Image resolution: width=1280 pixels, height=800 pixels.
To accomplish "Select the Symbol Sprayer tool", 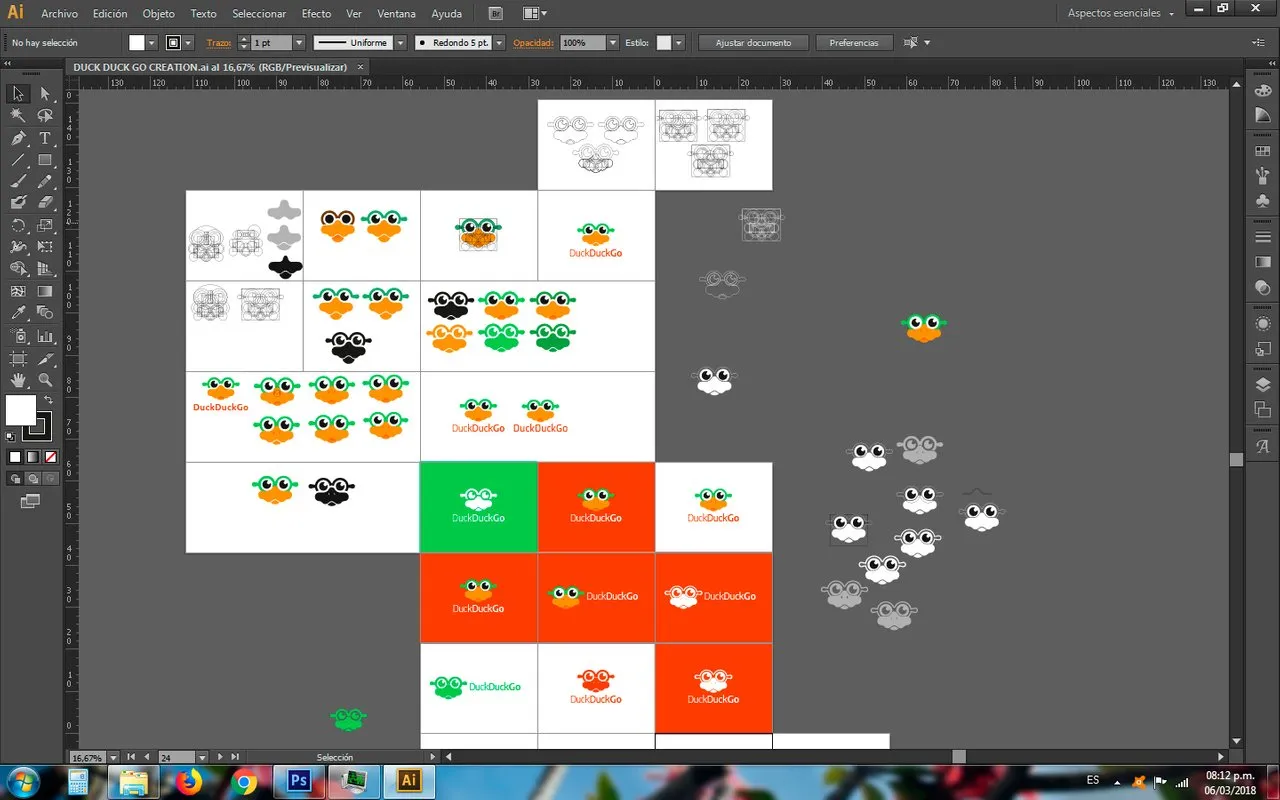I will click(18, 336).
